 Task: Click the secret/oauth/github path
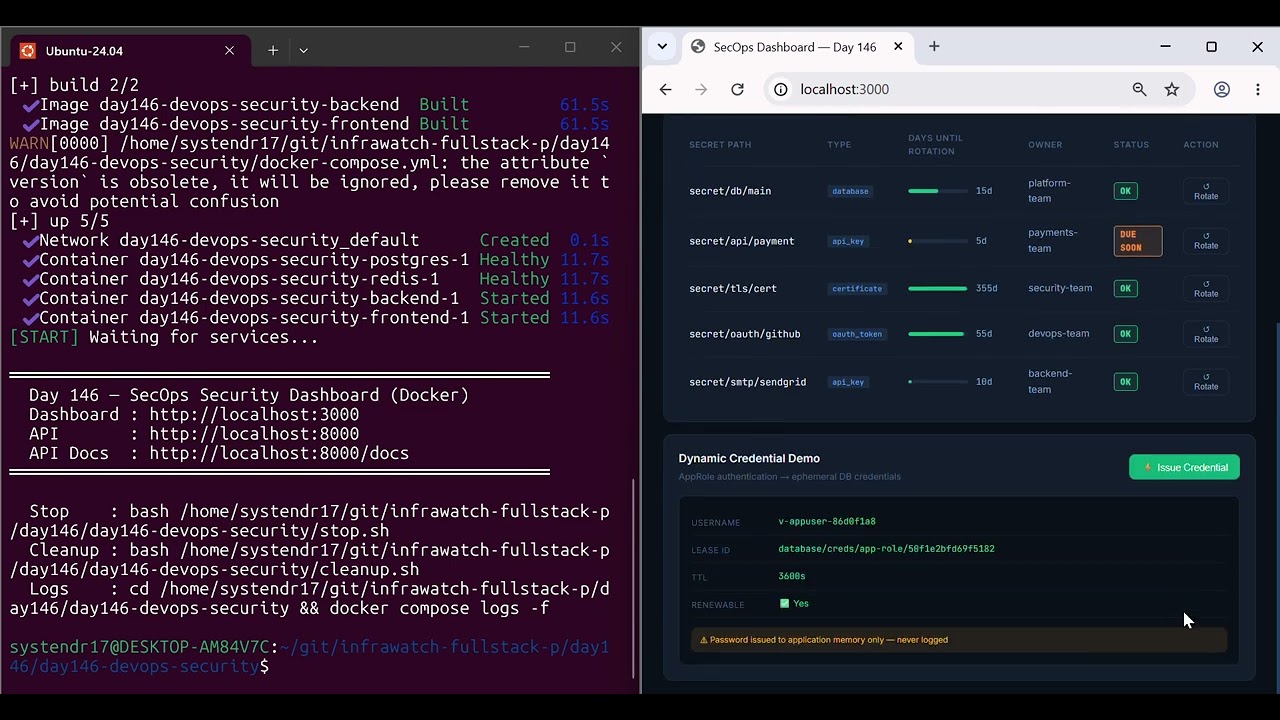[x=744, y=334]
